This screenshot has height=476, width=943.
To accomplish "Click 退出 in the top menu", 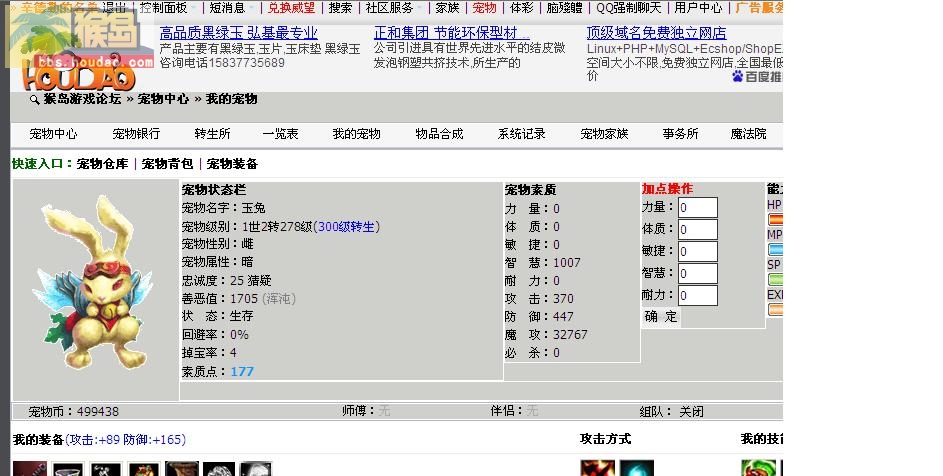I will point(114,8).
